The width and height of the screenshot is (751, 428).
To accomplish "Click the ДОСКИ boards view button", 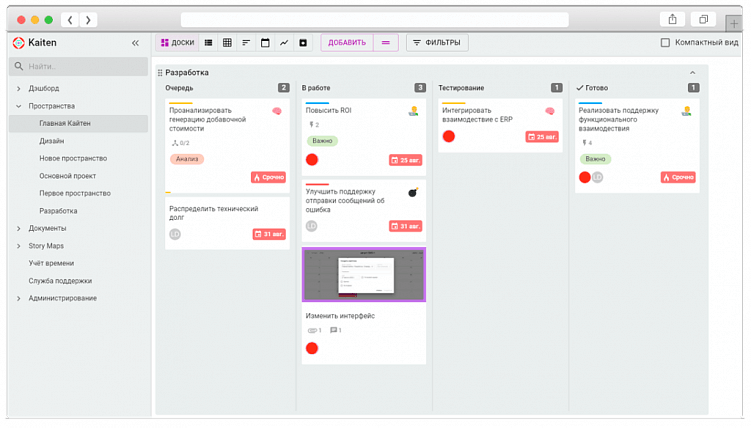I will point(177,43).
